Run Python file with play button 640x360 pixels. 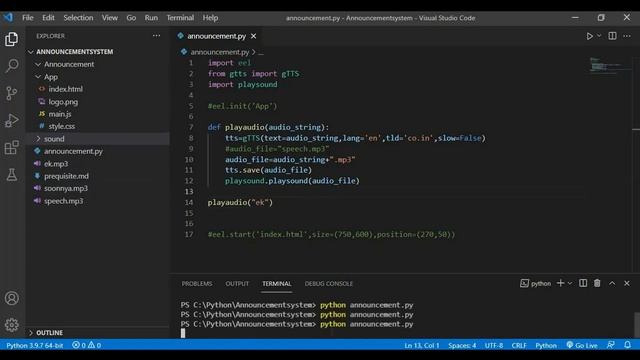[x=589, y=36]
